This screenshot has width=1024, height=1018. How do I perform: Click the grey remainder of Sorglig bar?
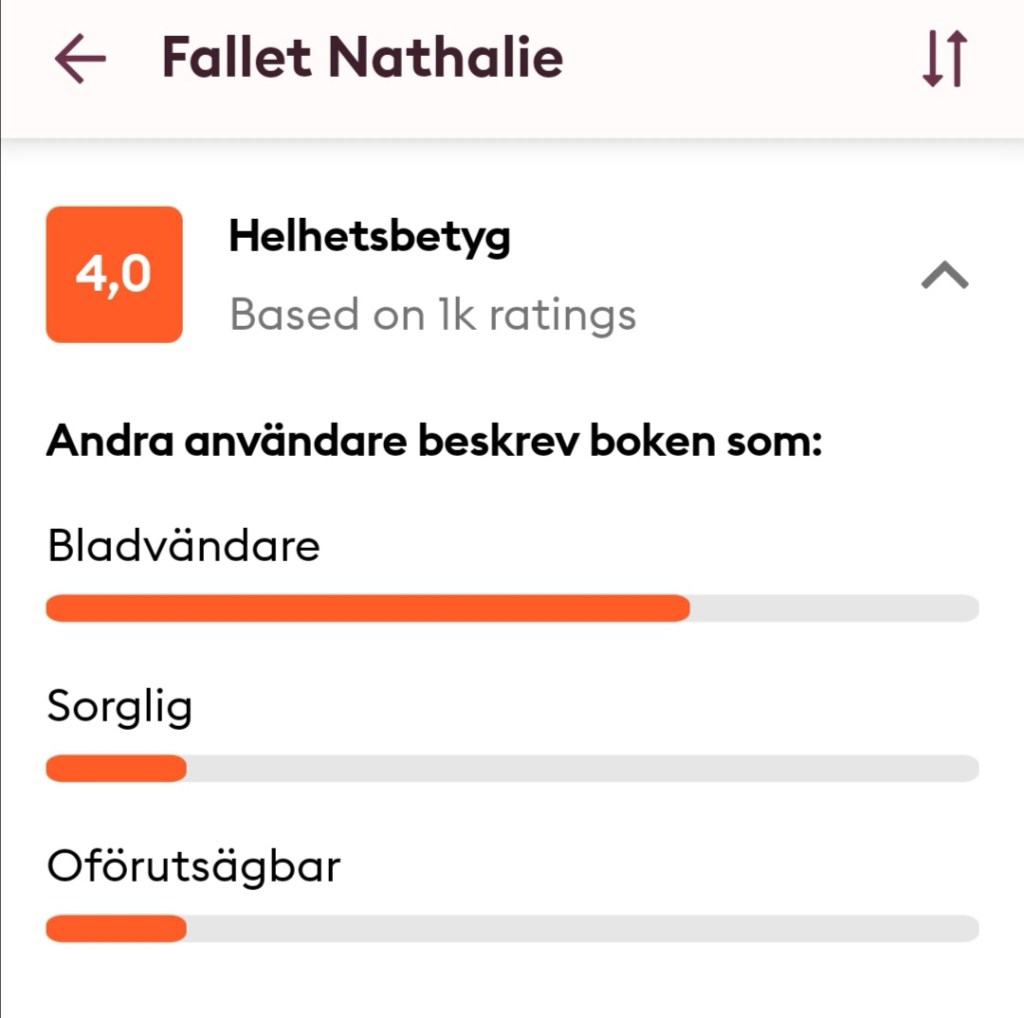coord(580,768)
